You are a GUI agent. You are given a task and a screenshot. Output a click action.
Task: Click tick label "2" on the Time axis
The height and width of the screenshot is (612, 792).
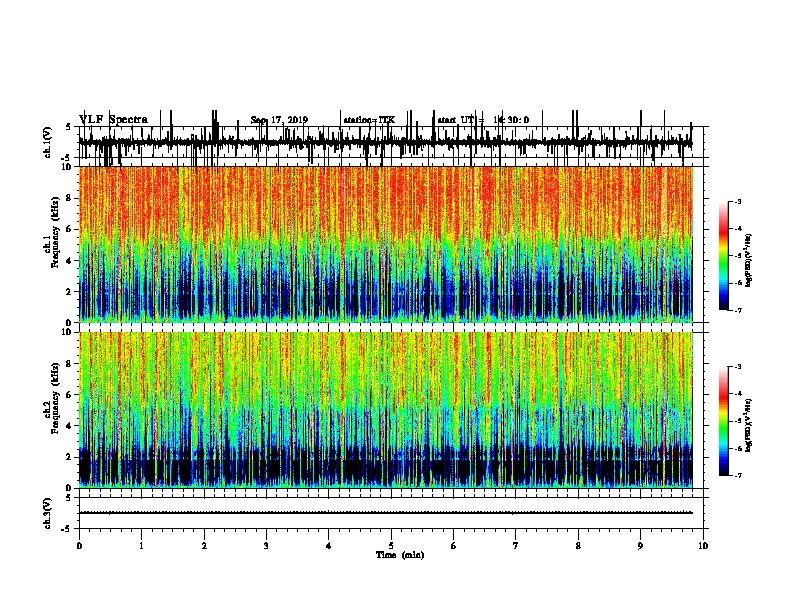(204, 546)
